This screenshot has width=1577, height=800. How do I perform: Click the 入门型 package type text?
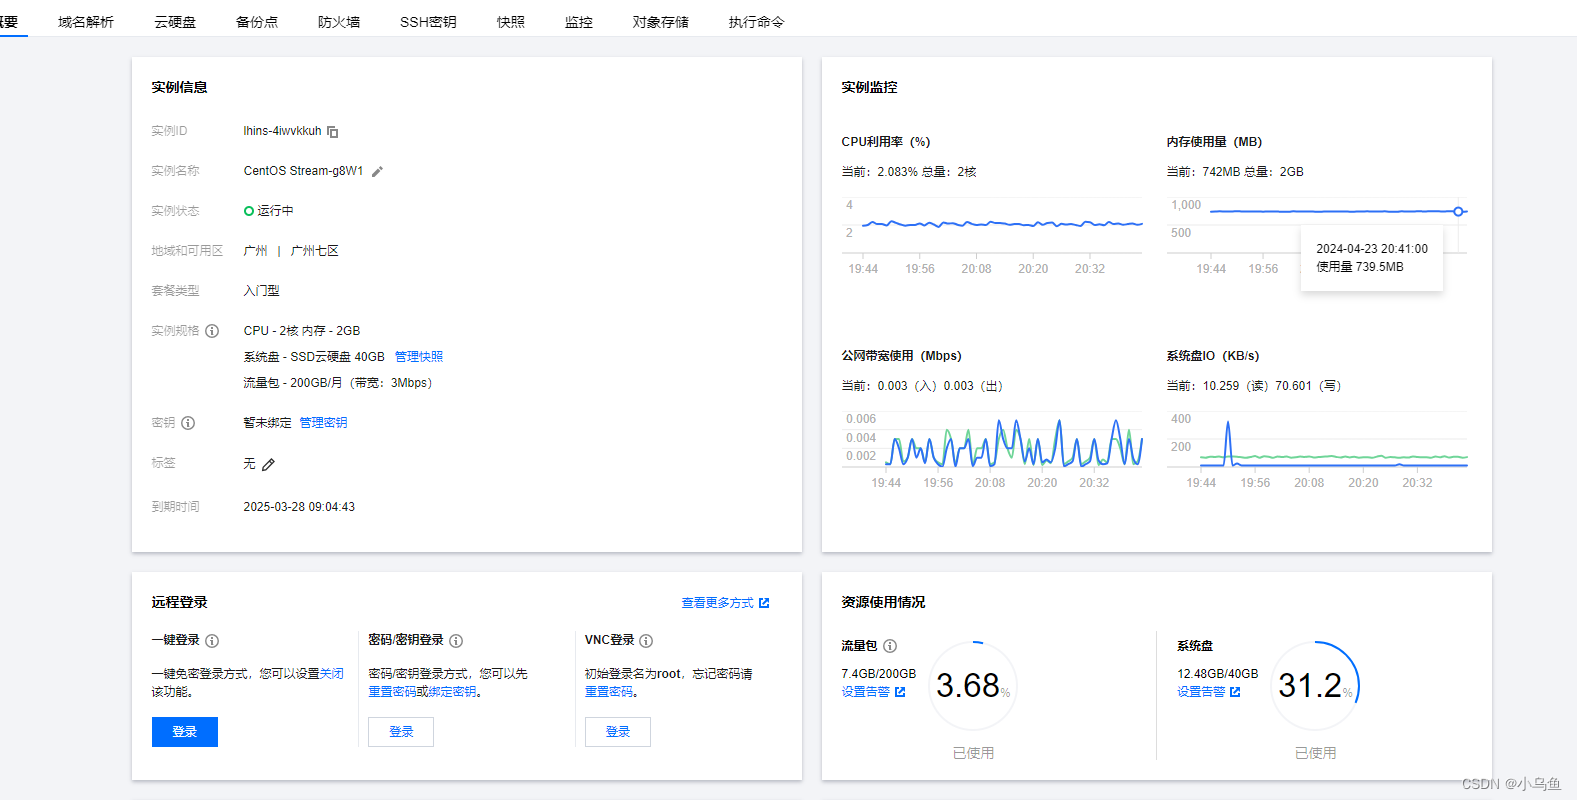tap(261, 291)
